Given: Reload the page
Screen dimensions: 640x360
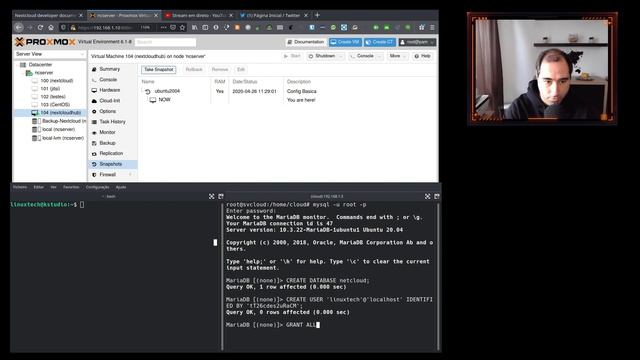Looking at the screenshot, I should (x=40, y=27).
